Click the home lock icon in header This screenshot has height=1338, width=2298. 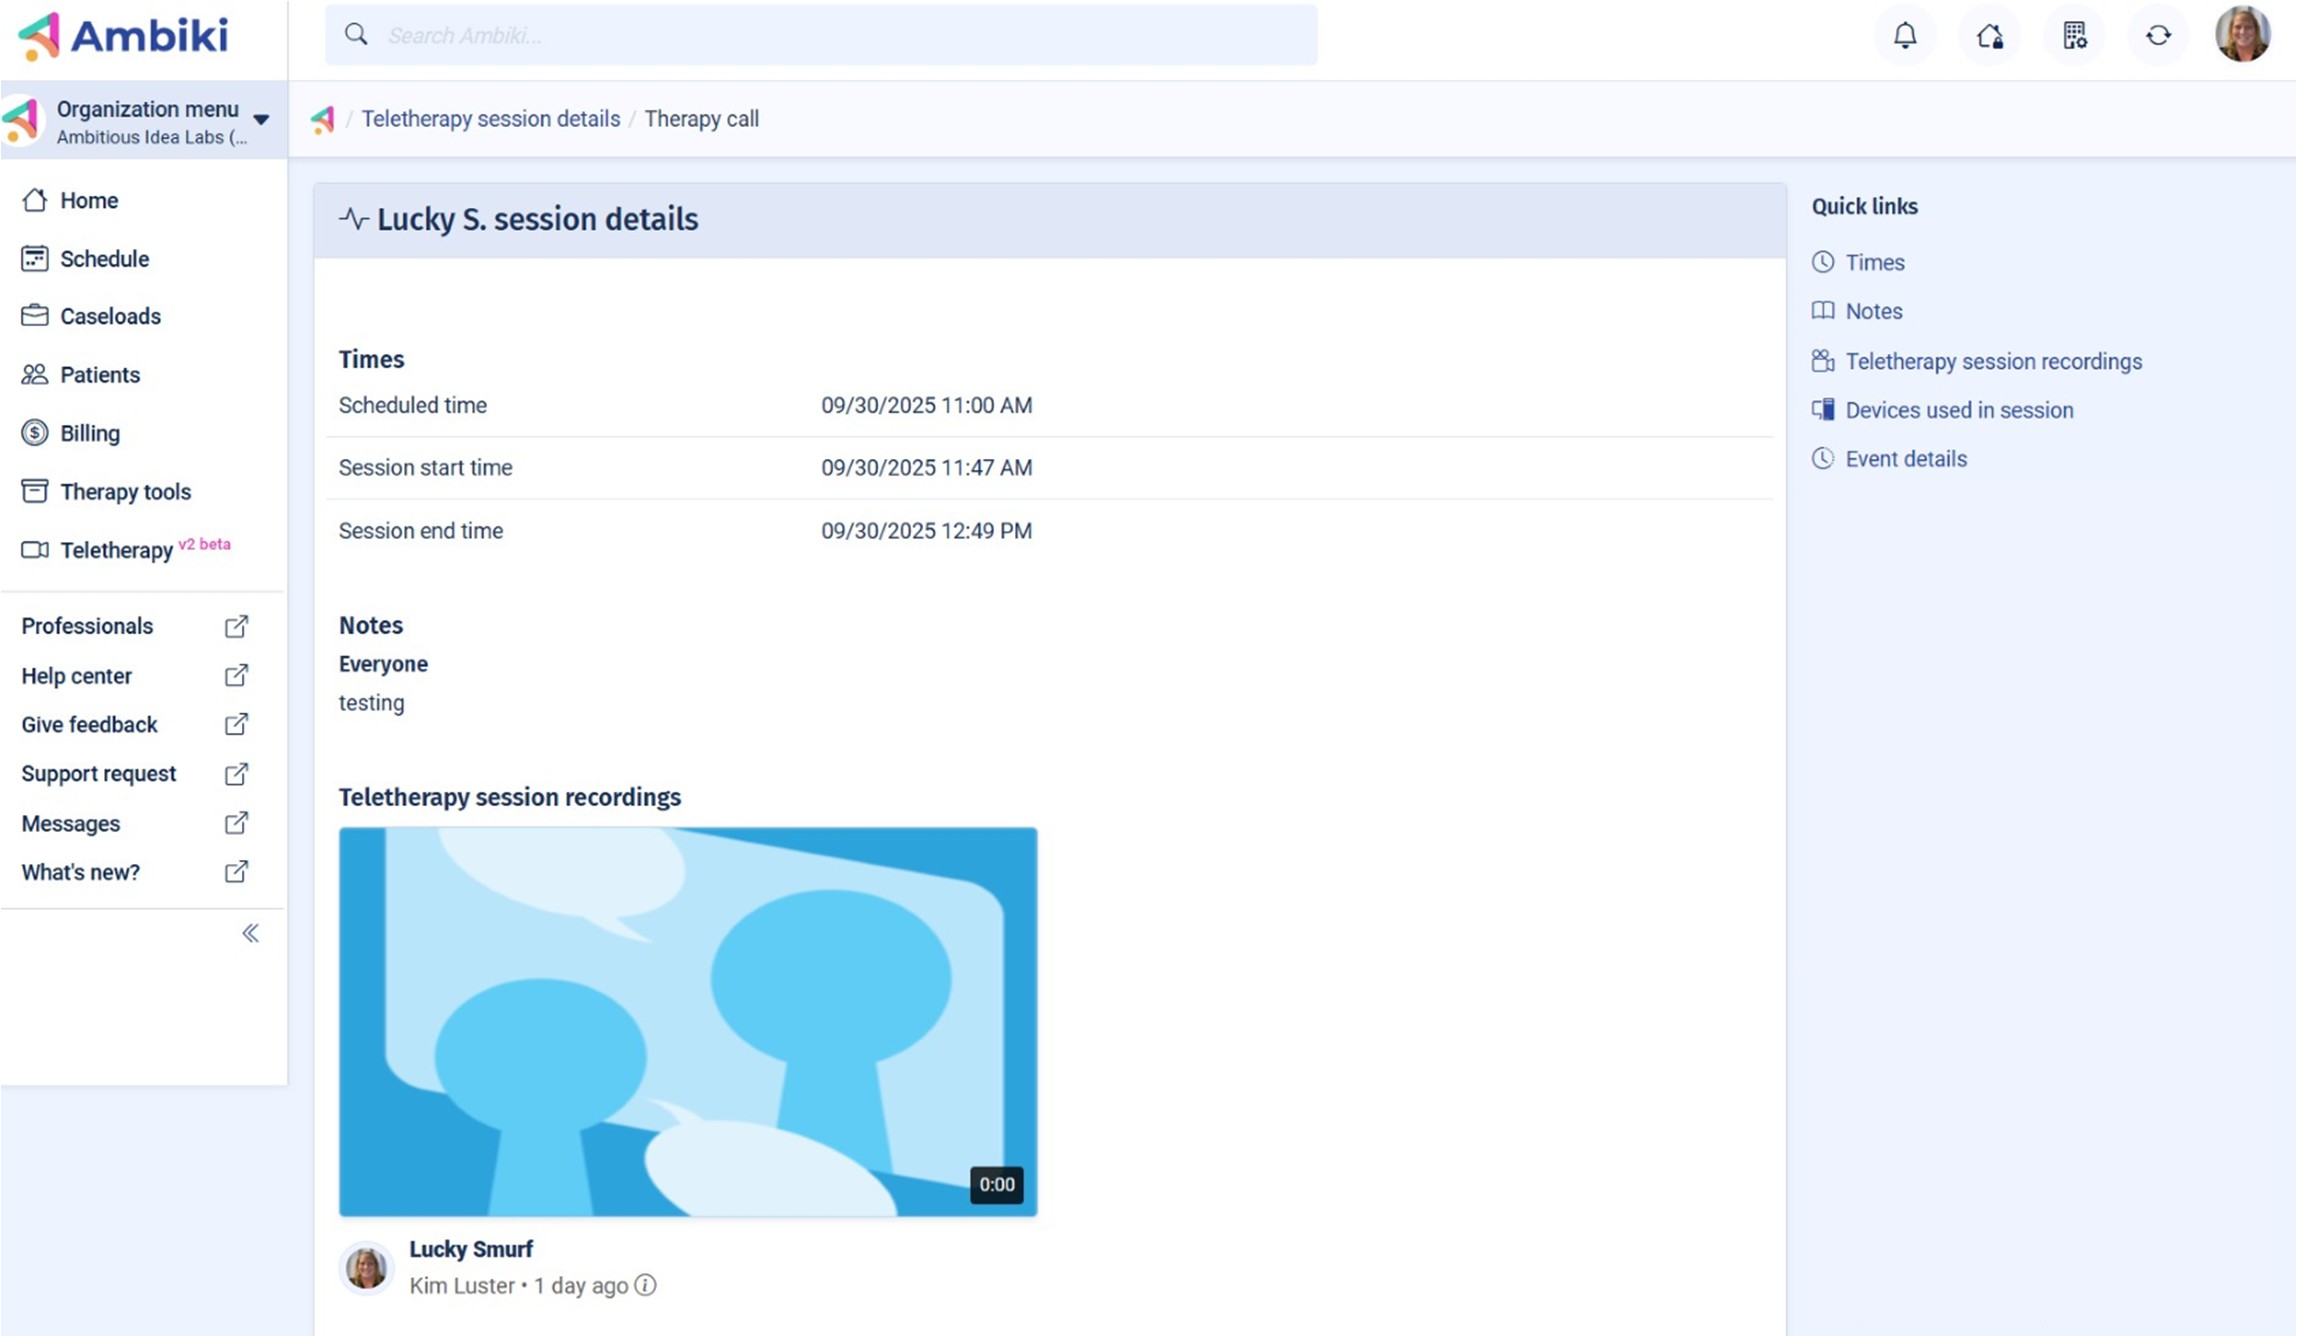(1990, 36)
